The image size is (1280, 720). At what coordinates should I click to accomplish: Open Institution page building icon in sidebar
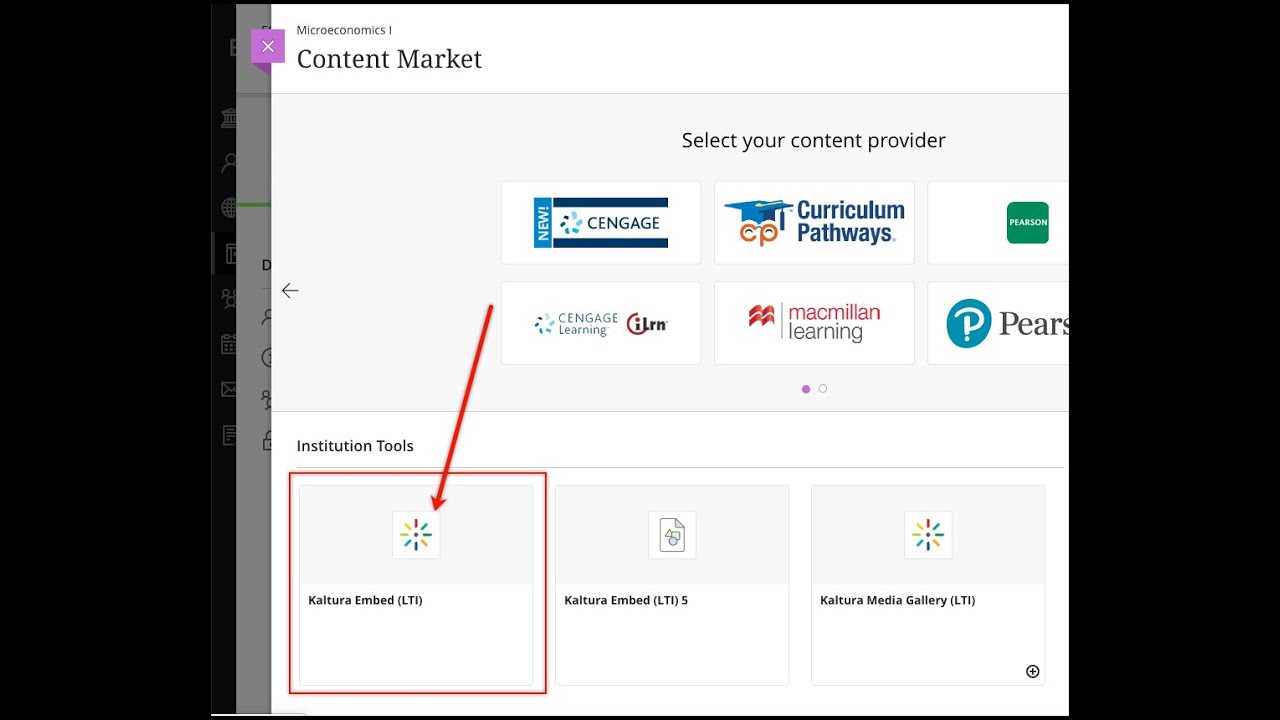pyautogui.click(x=229, y=119)
